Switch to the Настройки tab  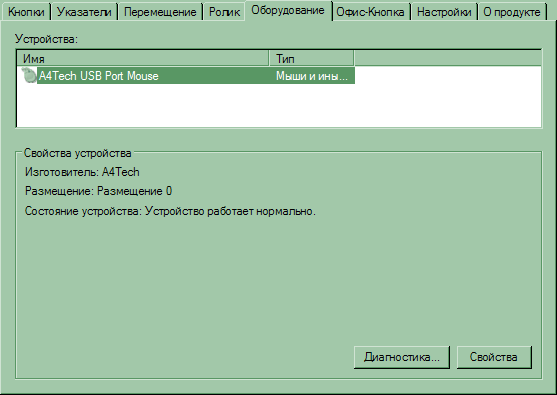point(444,12)
